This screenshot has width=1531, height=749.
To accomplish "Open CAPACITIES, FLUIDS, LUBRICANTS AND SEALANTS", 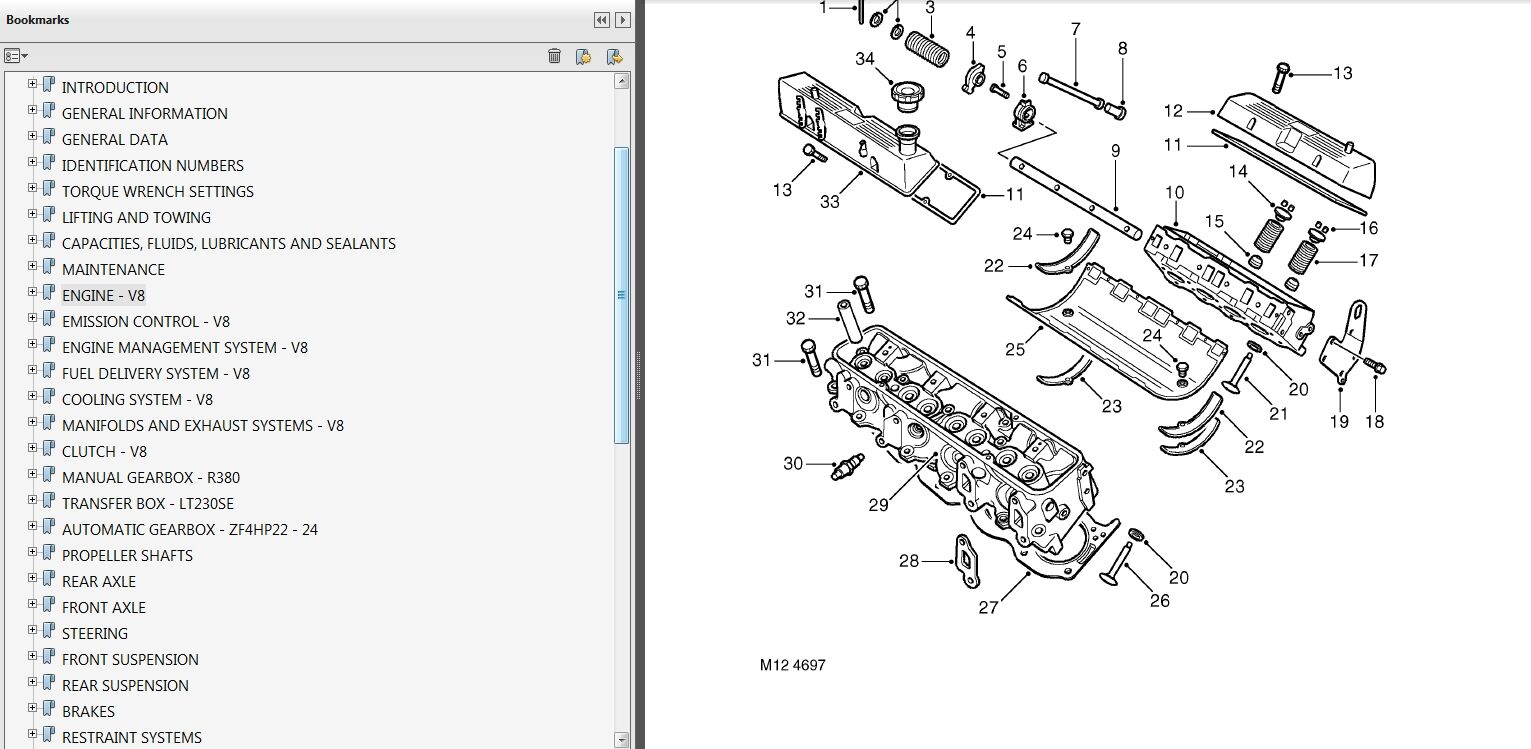I will click(229, 244).
